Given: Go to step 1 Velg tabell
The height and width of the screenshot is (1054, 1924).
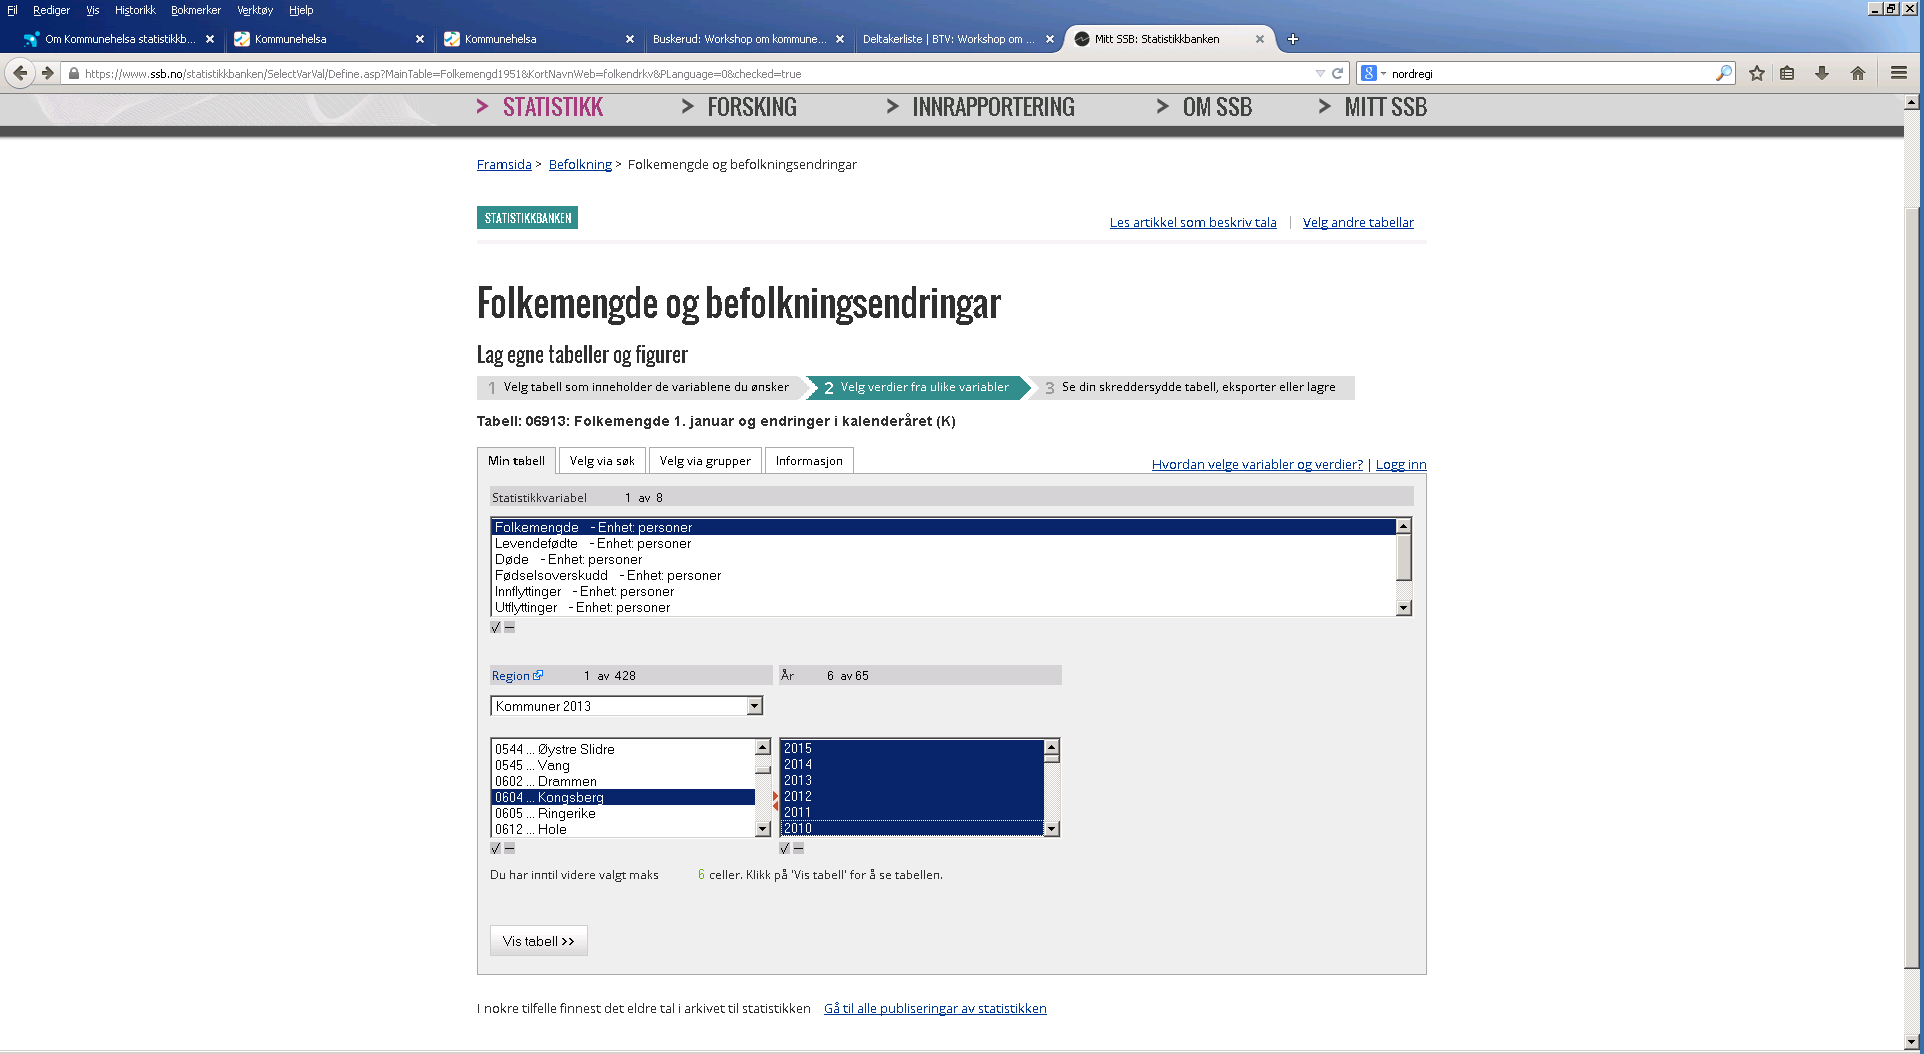Looking at the screenshot, I should pos(641,387).
